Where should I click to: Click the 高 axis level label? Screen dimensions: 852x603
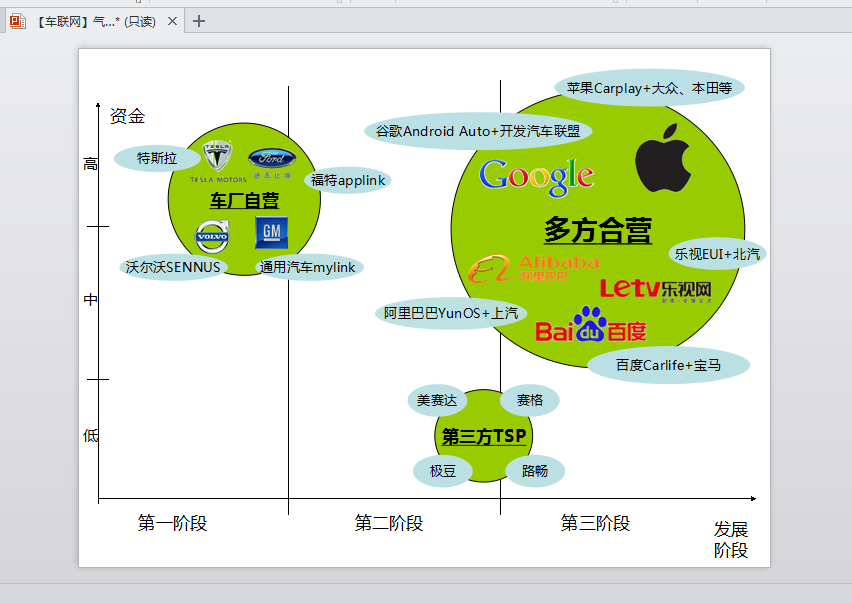(x=90, y=164)
